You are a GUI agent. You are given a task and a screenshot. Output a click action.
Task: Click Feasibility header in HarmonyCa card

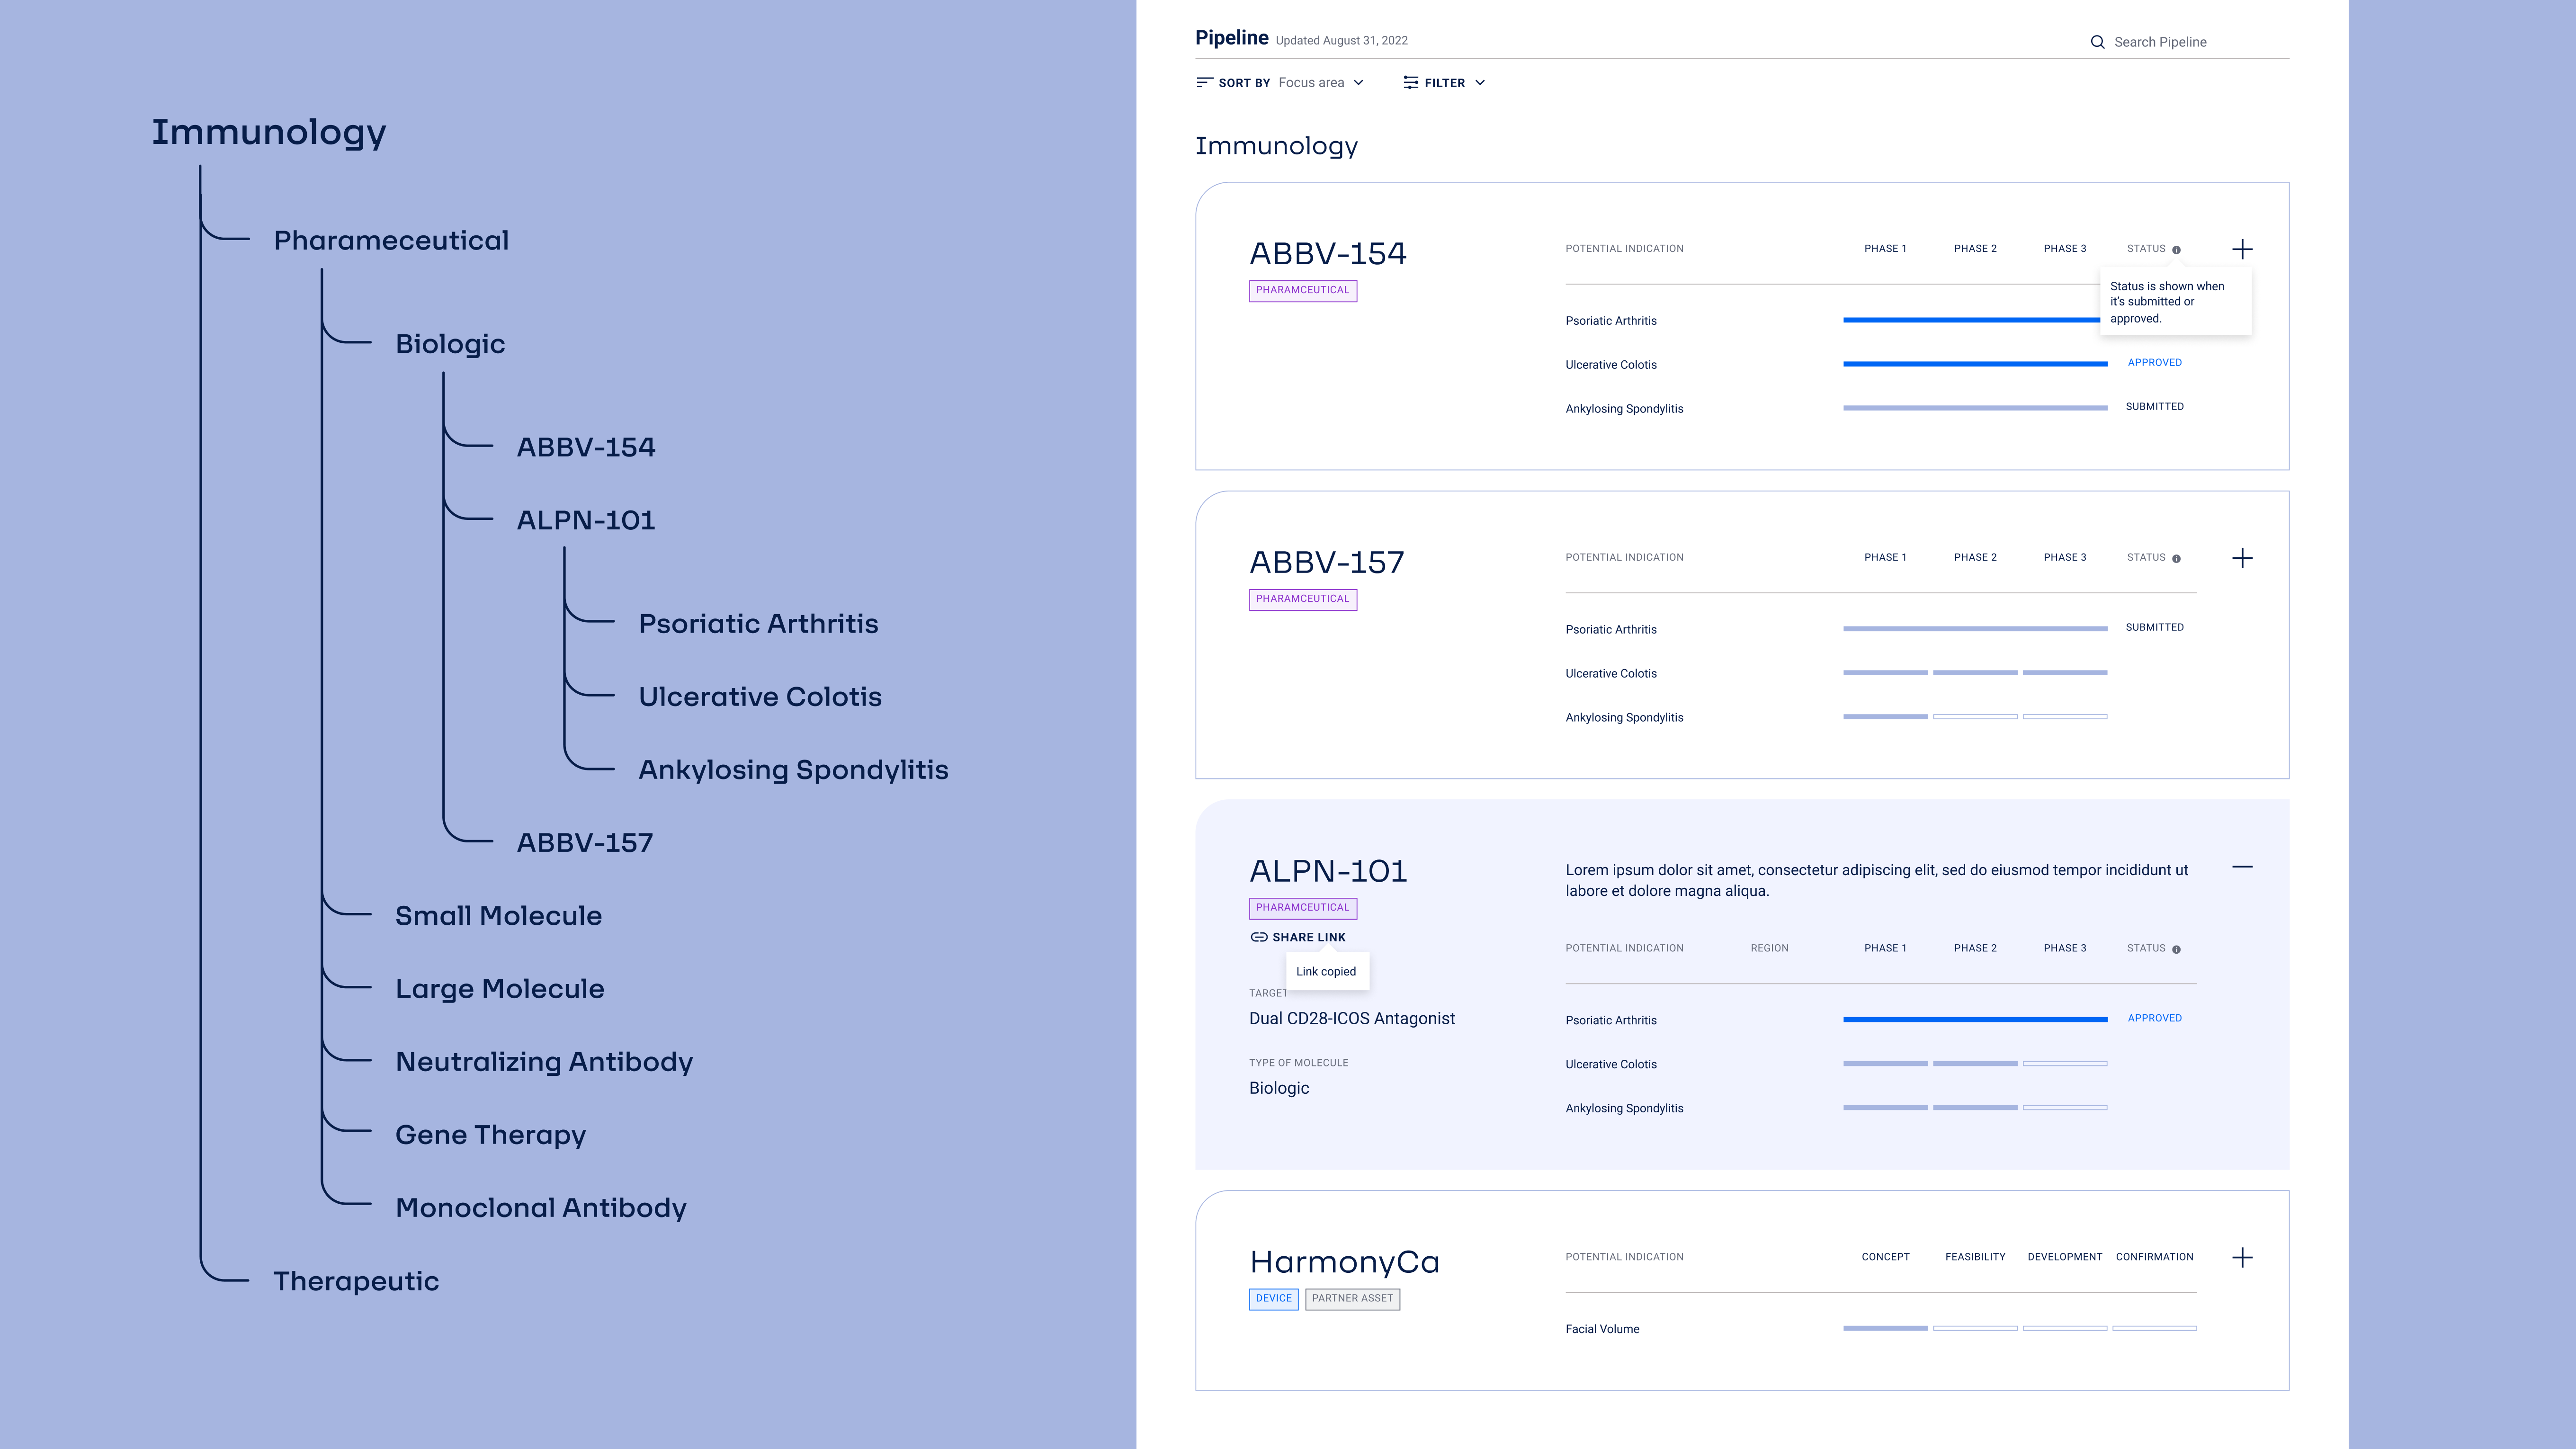click(x=1975, y=1257)
